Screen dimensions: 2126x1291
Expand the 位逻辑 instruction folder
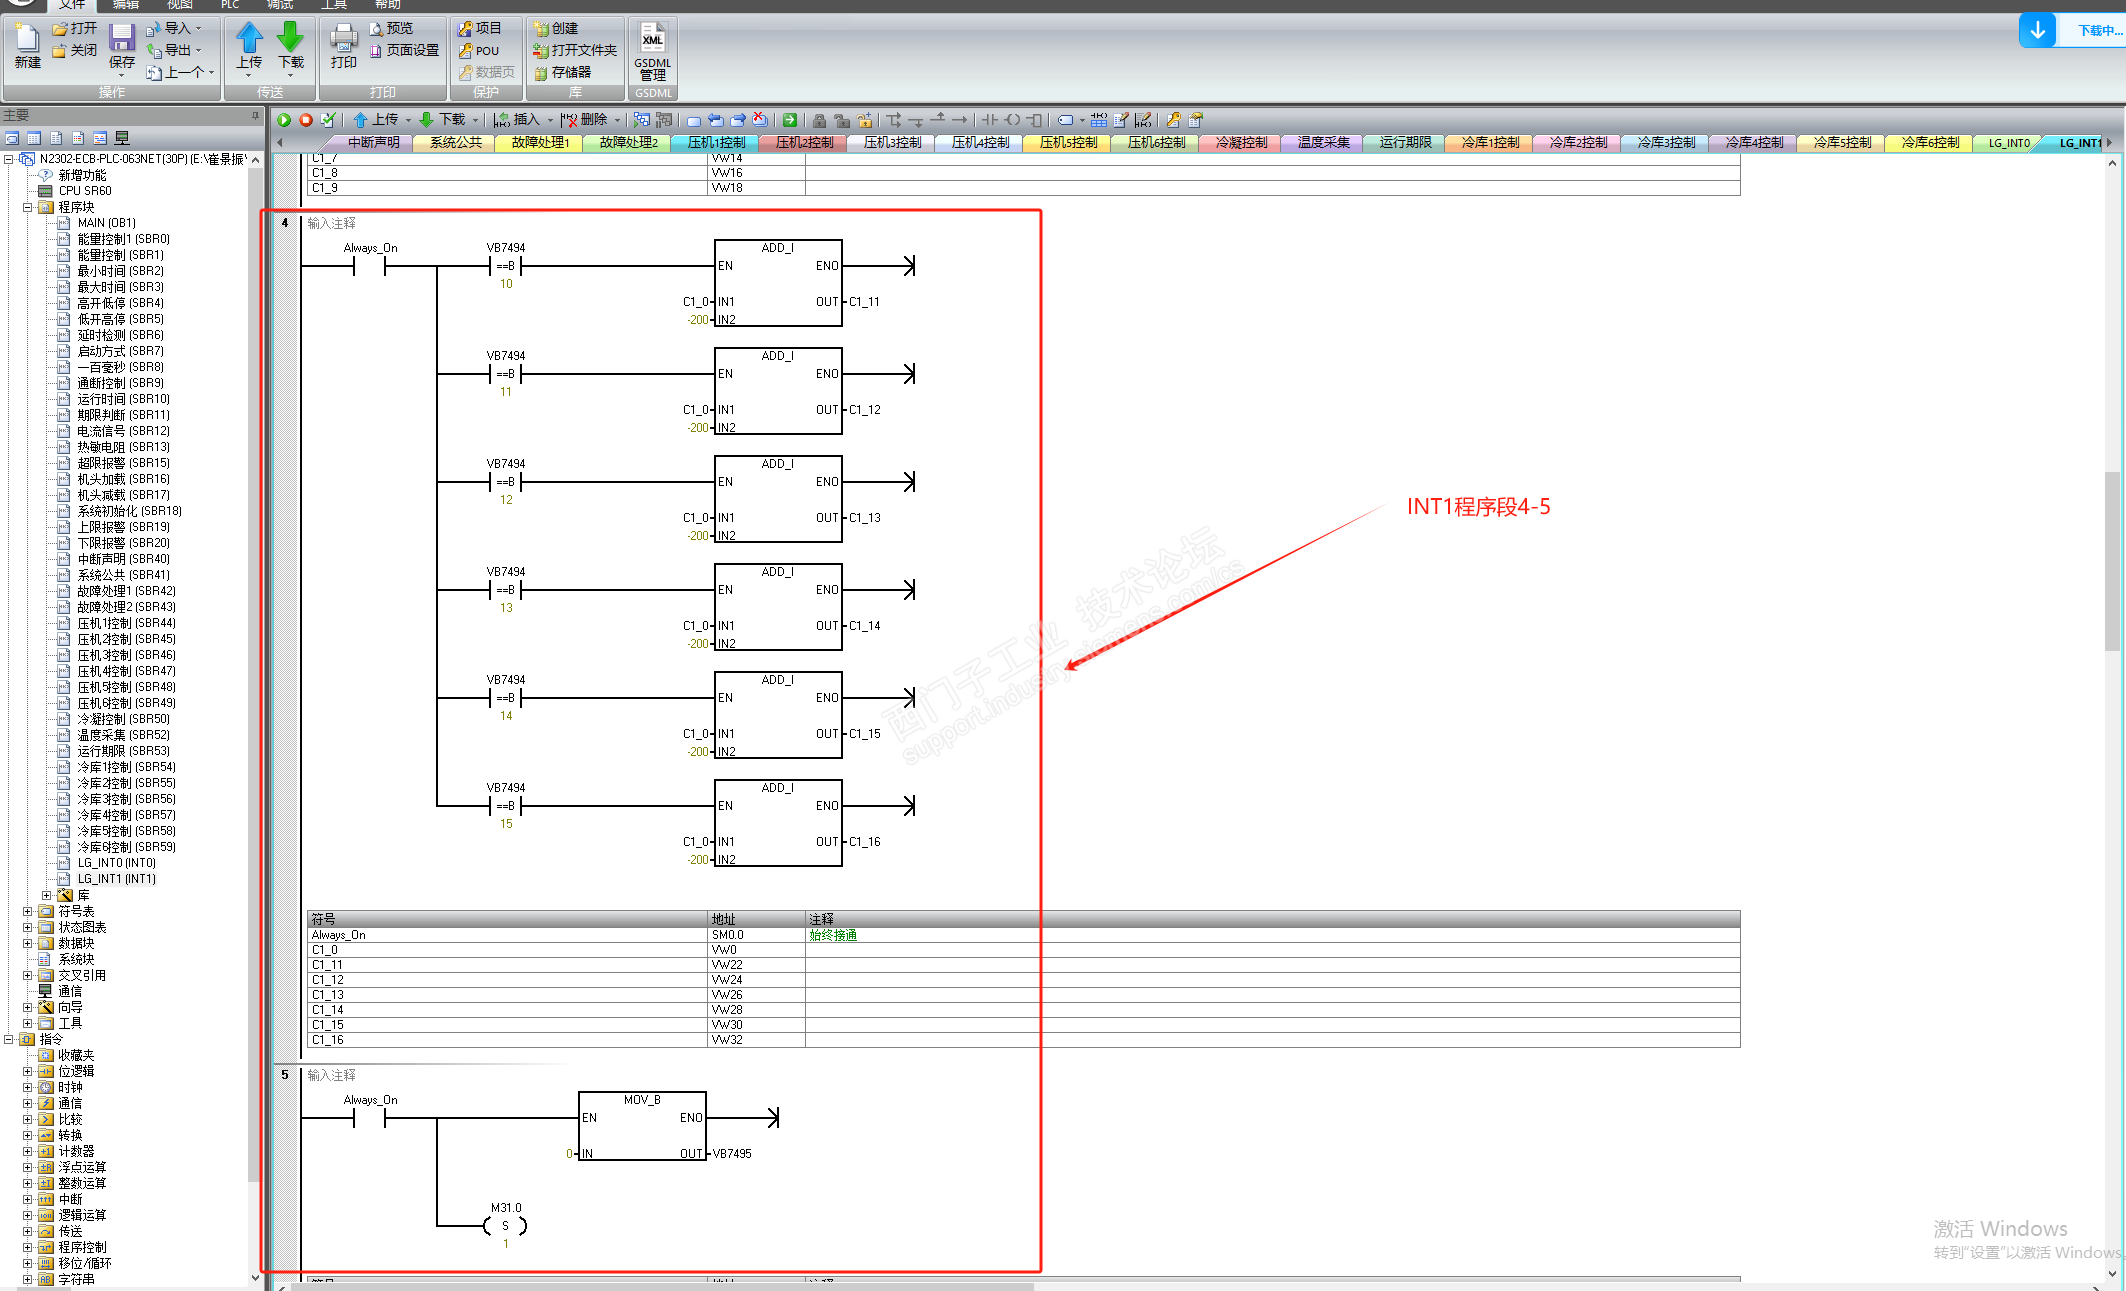coord(28,1071)
